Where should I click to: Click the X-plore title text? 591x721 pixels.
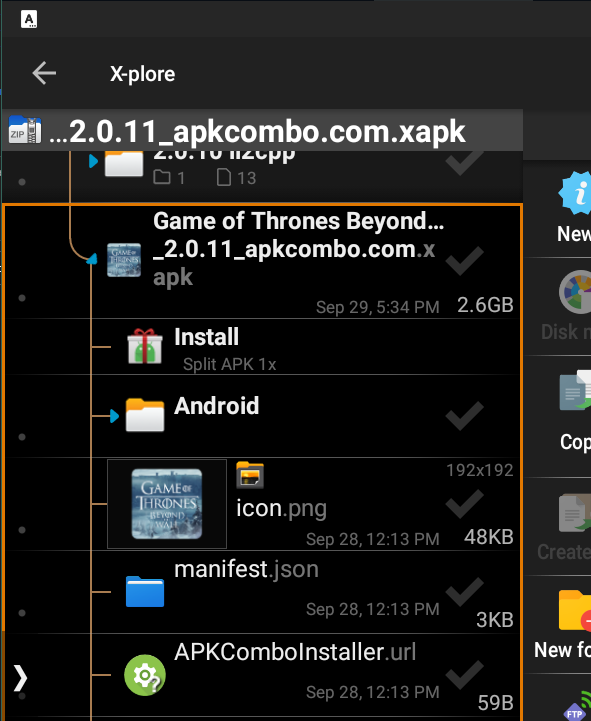(143, 74)
